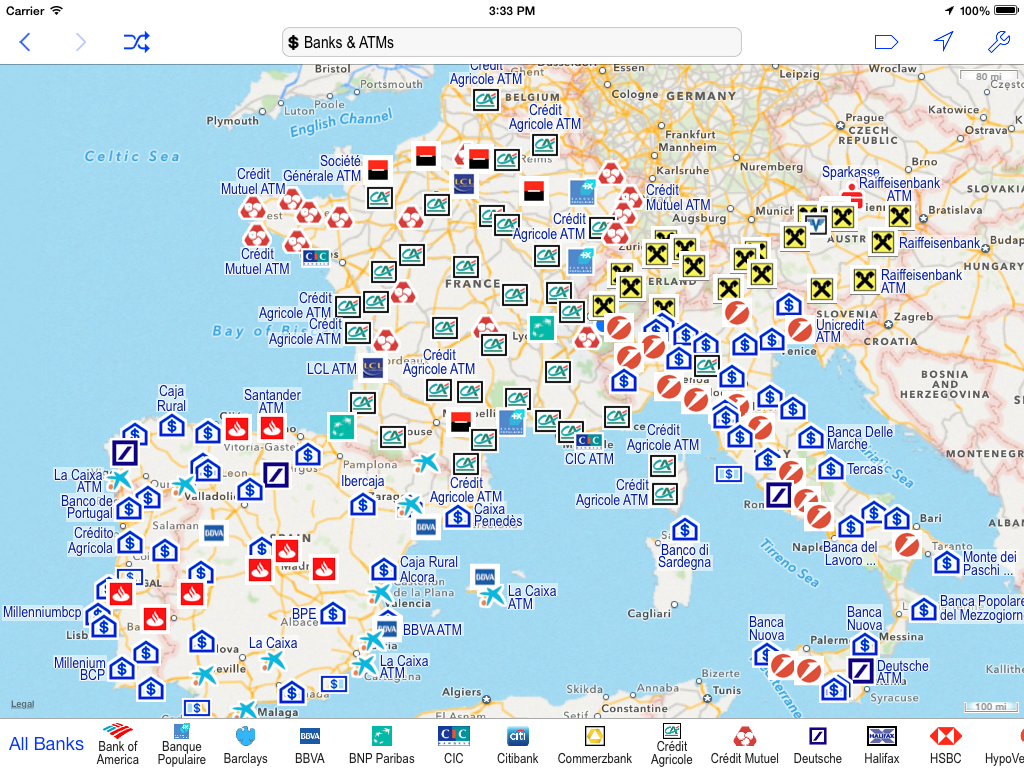This screenshot has height=768, width=1024.
Task: Filter by BBVA in bottom bar
Action: (310, 744)
